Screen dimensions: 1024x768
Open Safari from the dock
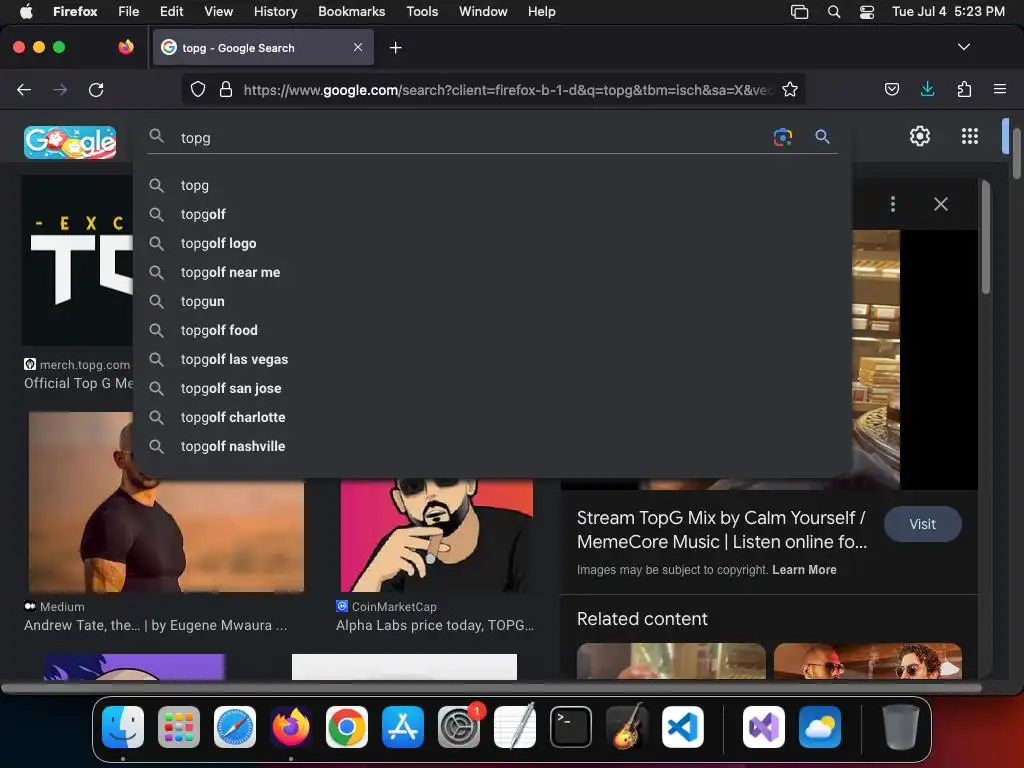tap(234, 727)
